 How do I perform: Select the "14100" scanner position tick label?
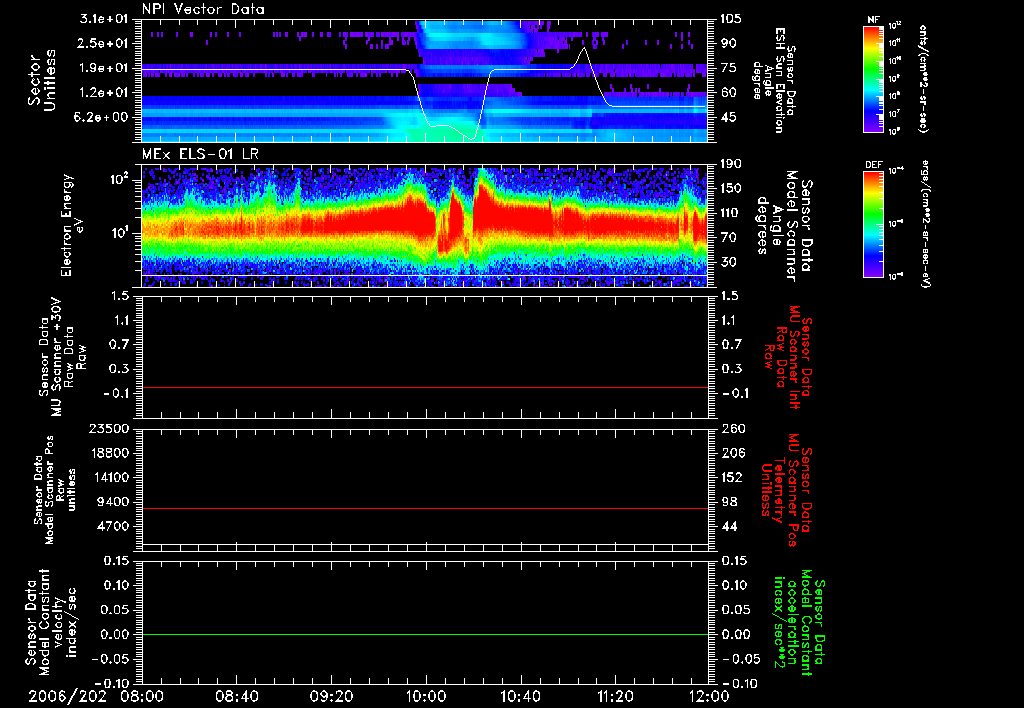click(x=110, y=477)
